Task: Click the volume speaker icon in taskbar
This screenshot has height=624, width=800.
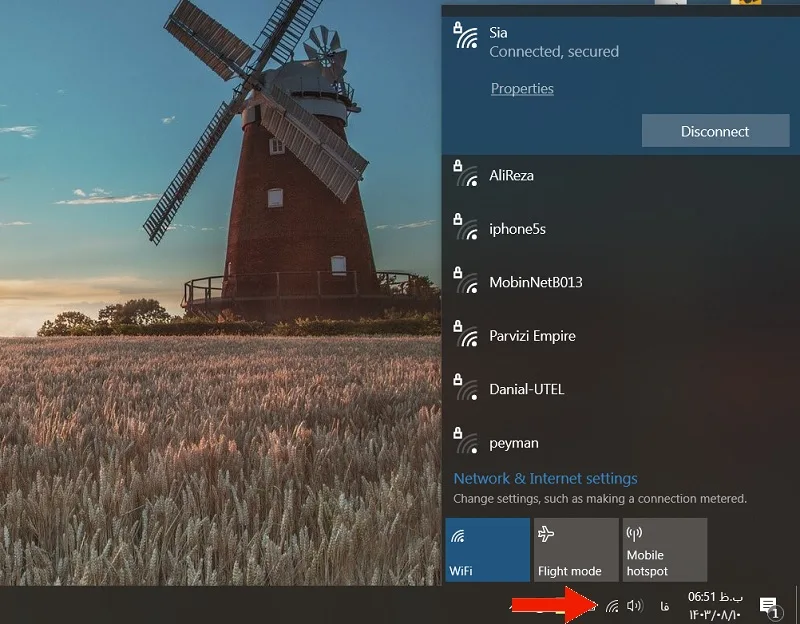Action: [634, 606]
